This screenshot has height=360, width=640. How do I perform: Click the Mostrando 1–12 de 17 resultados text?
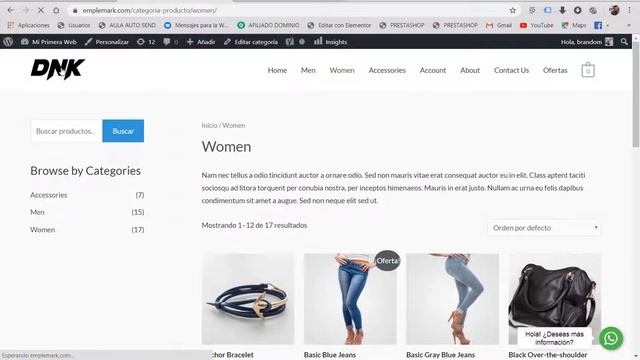254,225
